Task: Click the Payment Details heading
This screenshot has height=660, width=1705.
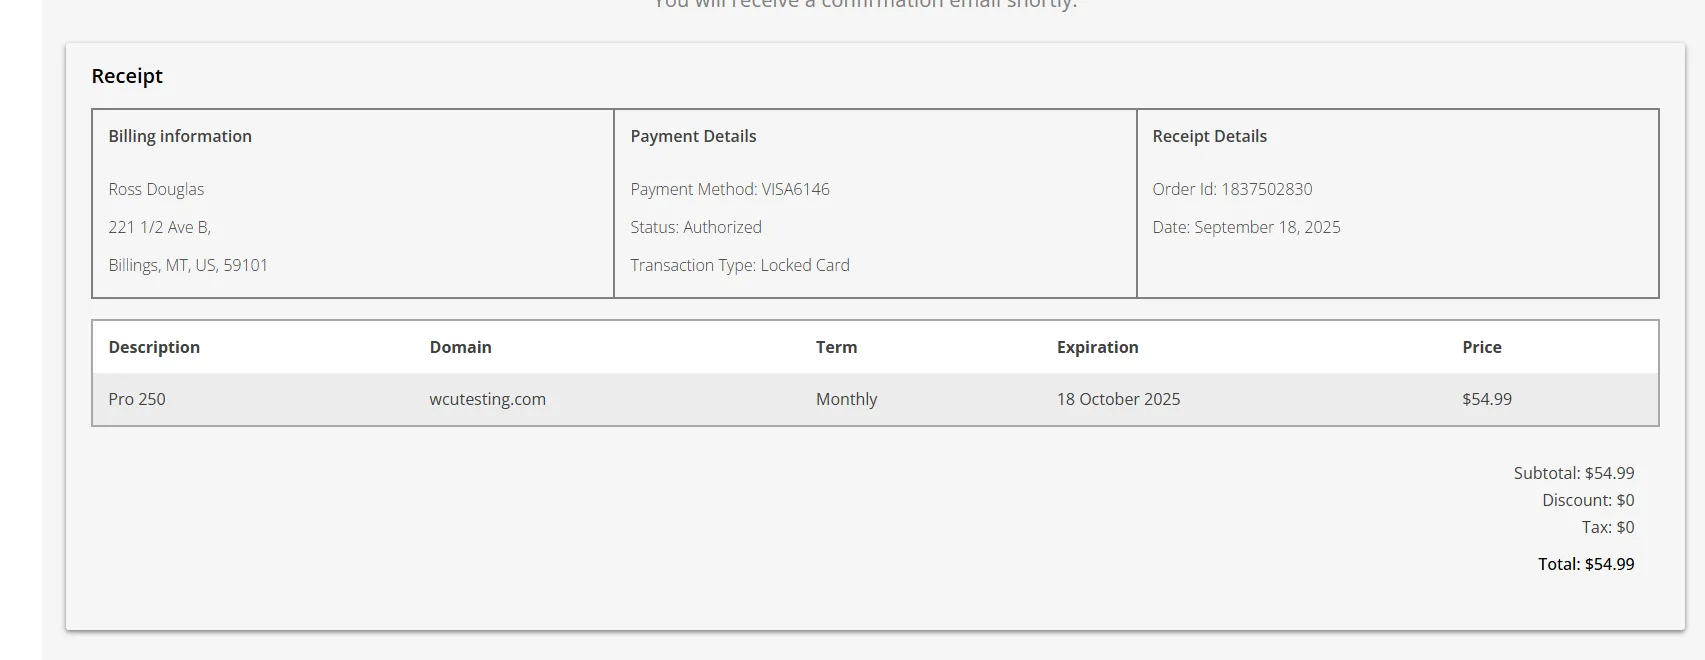Action: pyautogui.click(x=693, y=136)
